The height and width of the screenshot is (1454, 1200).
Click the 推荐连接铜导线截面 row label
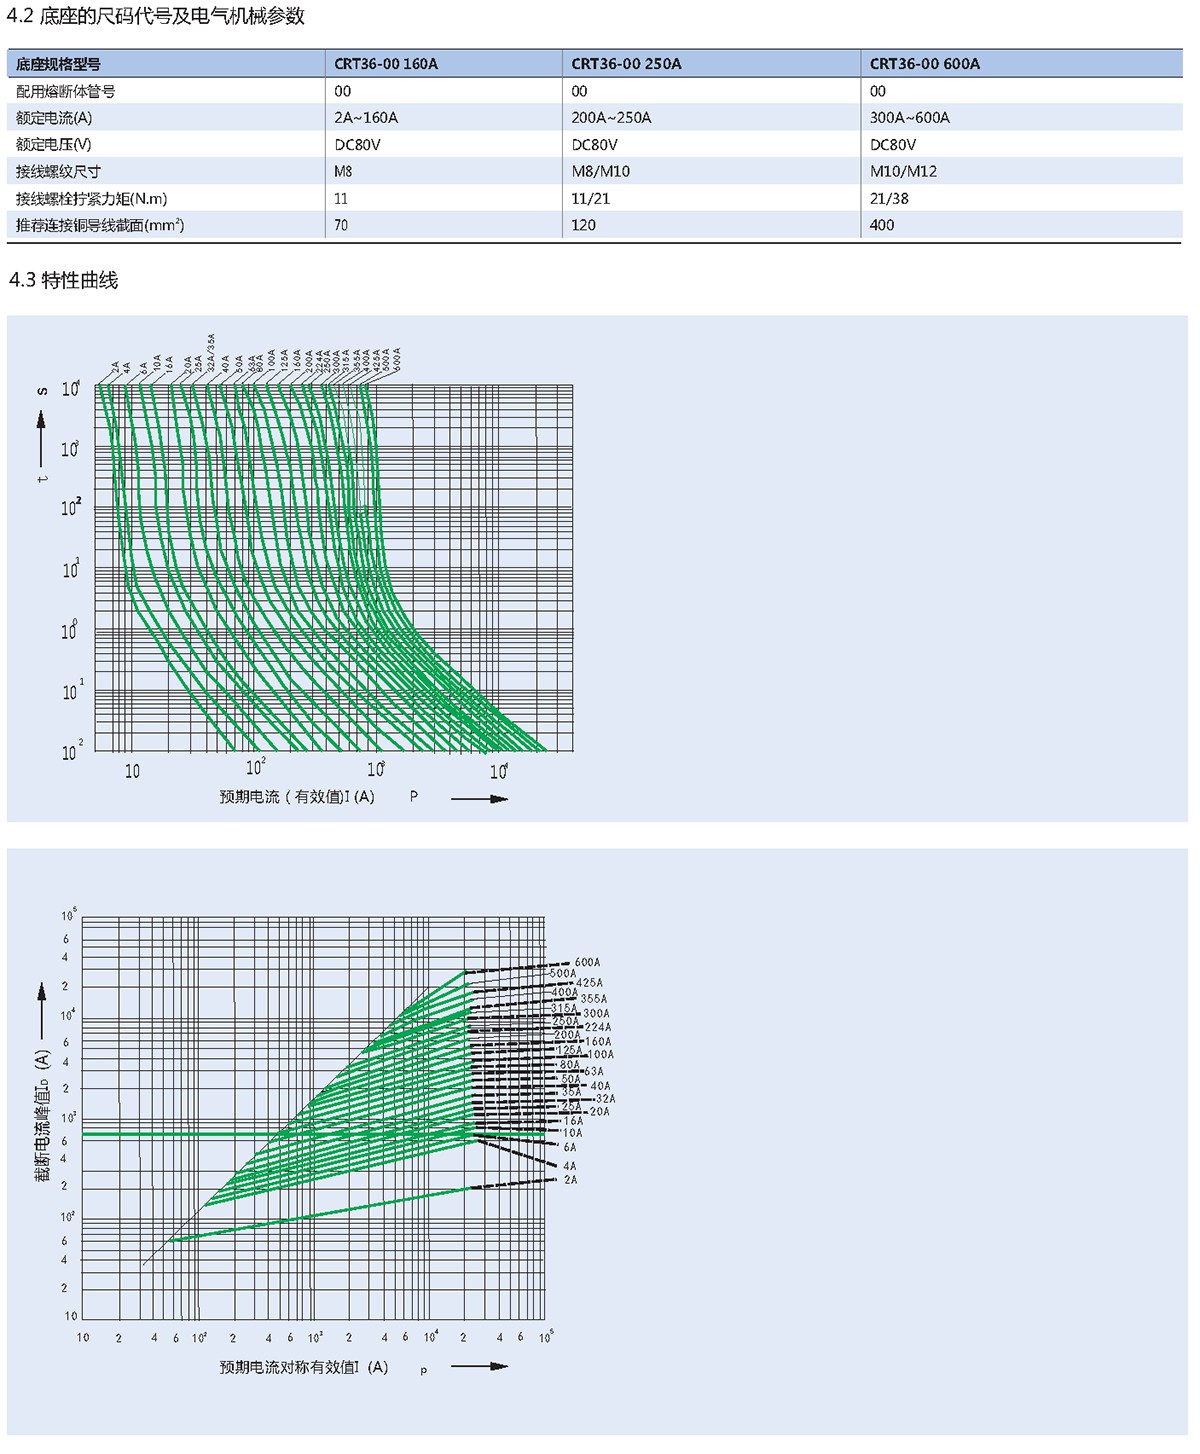pos(100,225)
